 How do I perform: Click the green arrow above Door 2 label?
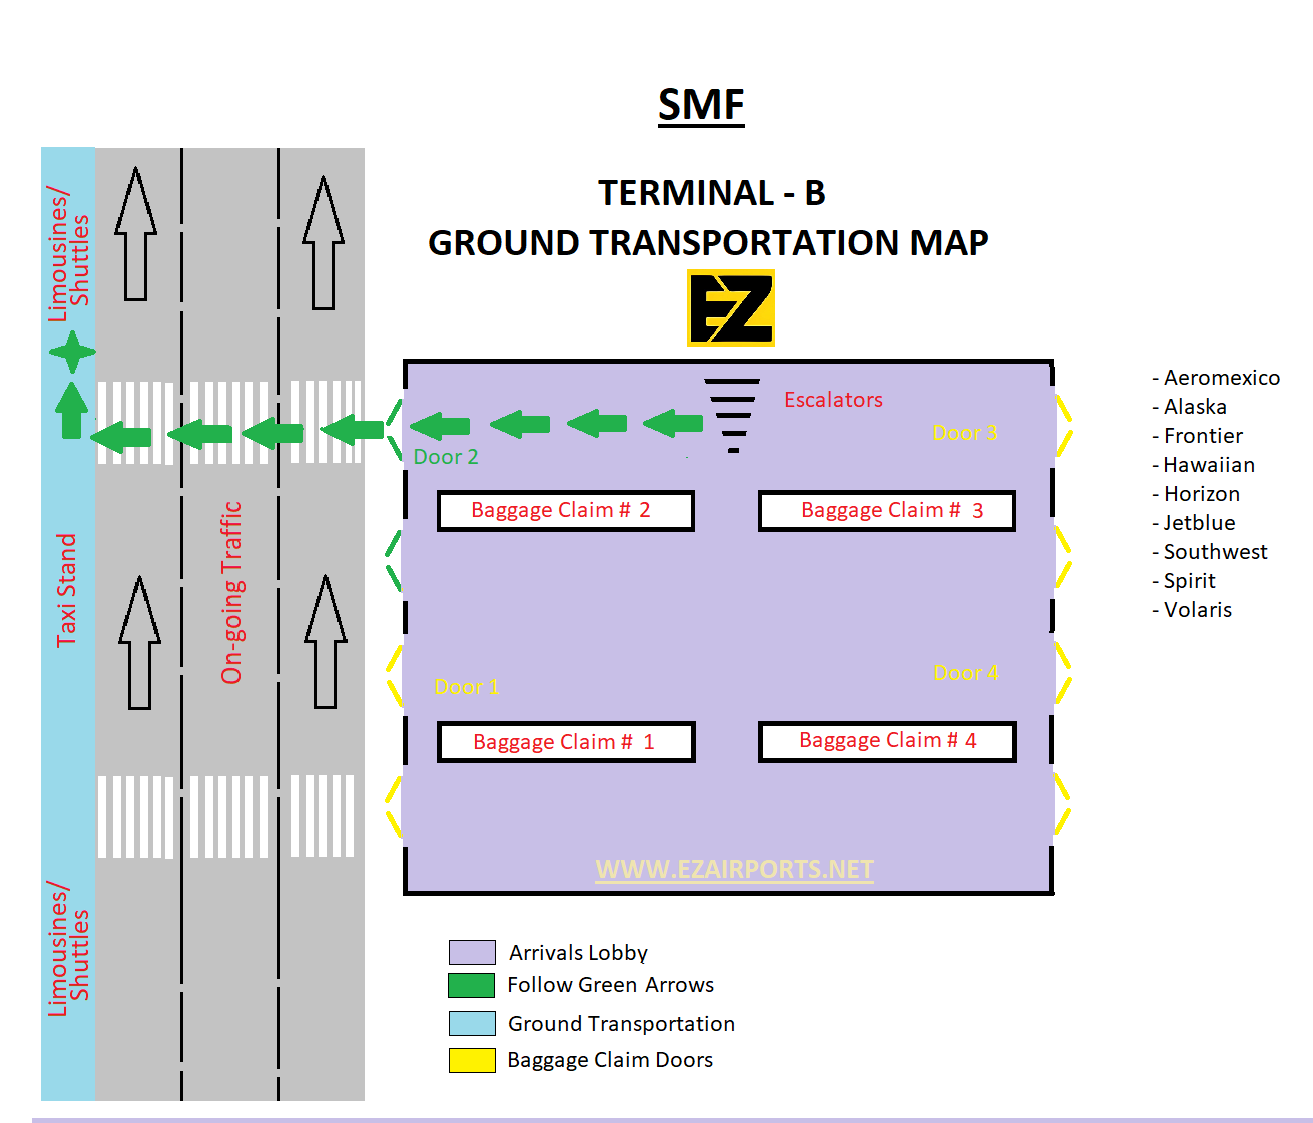pyautogui.click(x=440, y=427)
